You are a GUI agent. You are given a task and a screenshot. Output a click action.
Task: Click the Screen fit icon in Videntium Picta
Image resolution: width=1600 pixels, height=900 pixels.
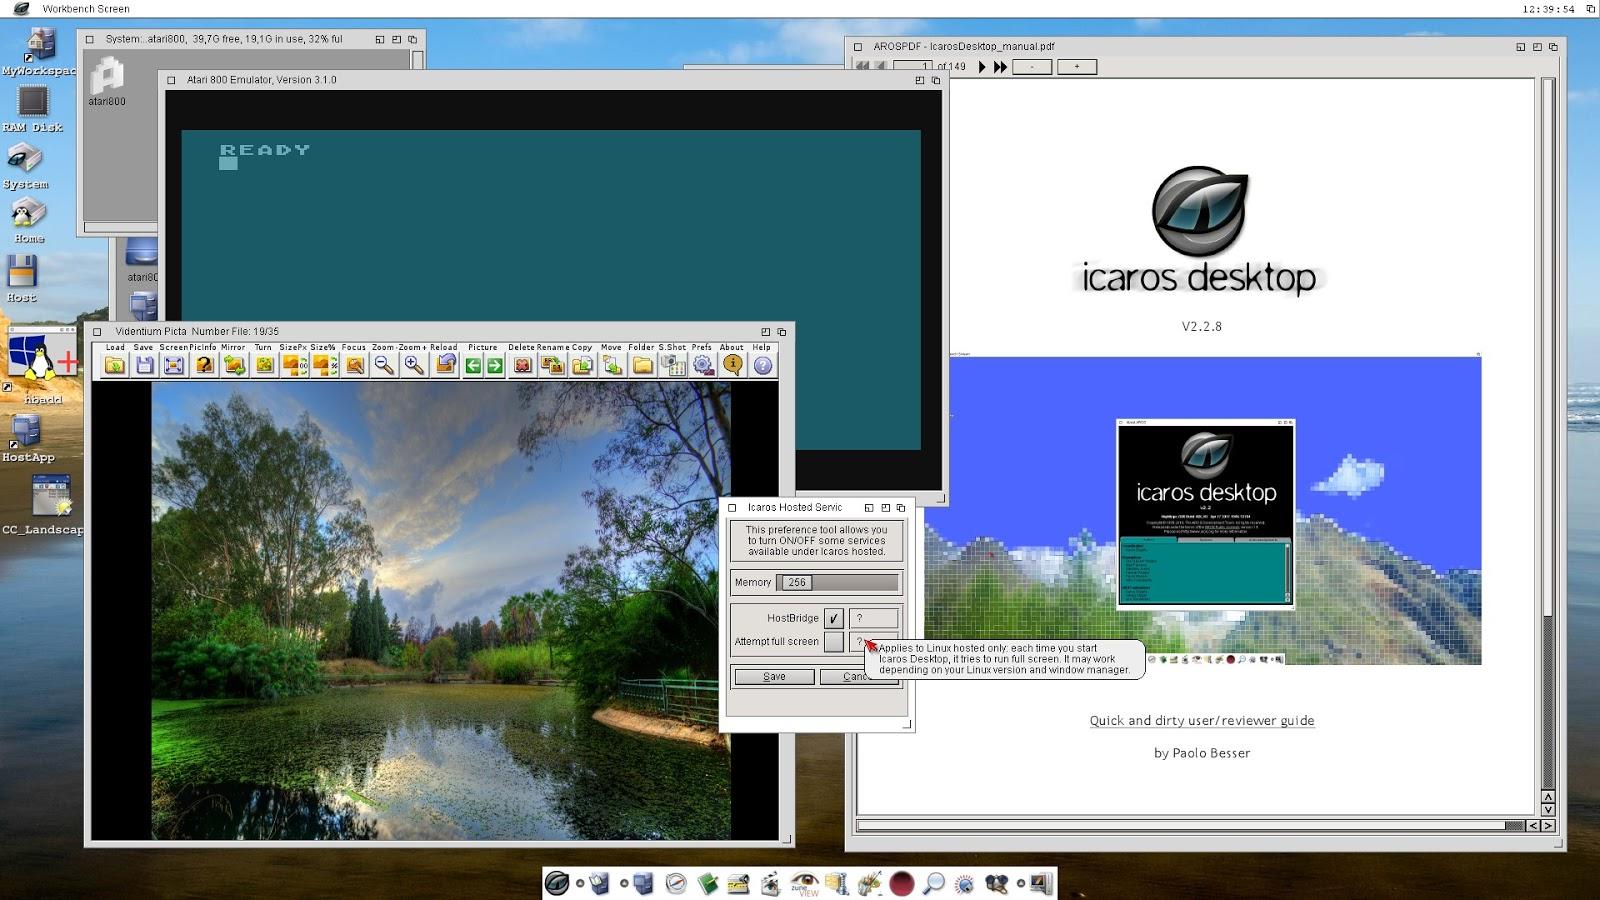click(x=174, y=365)
